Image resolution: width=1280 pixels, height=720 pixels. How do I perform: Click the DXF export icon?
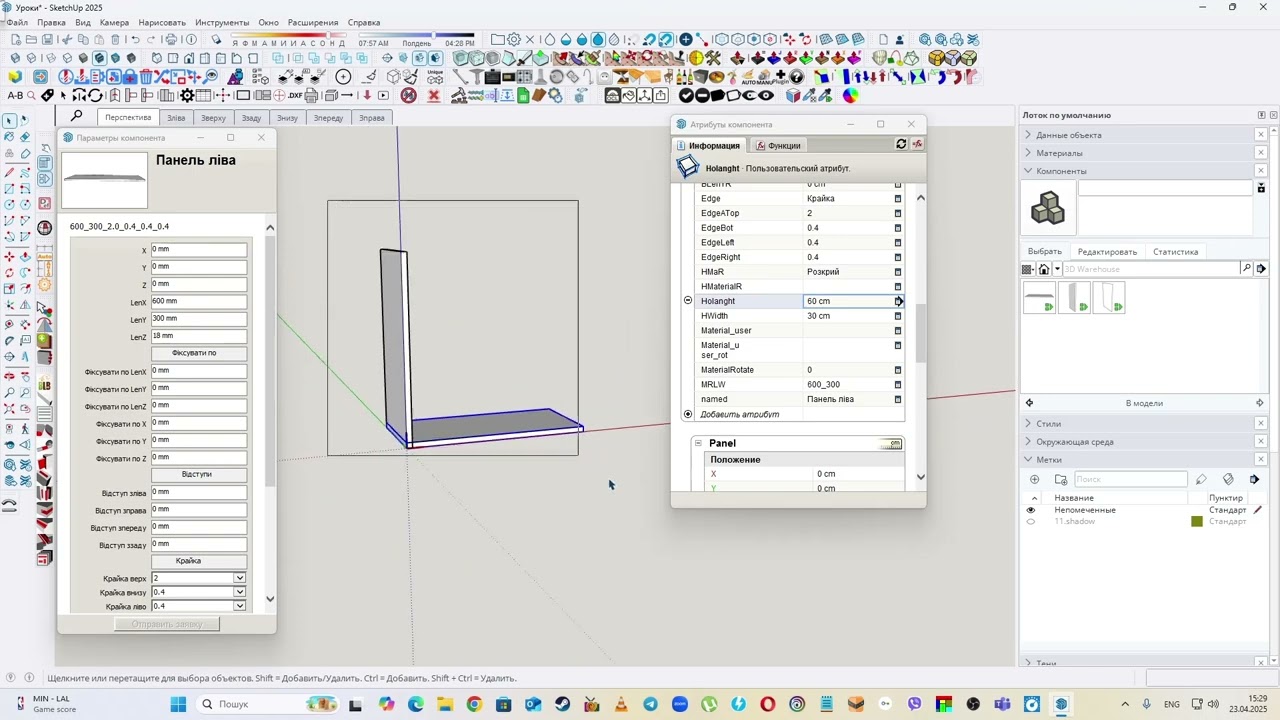click(x=295, y=95)
